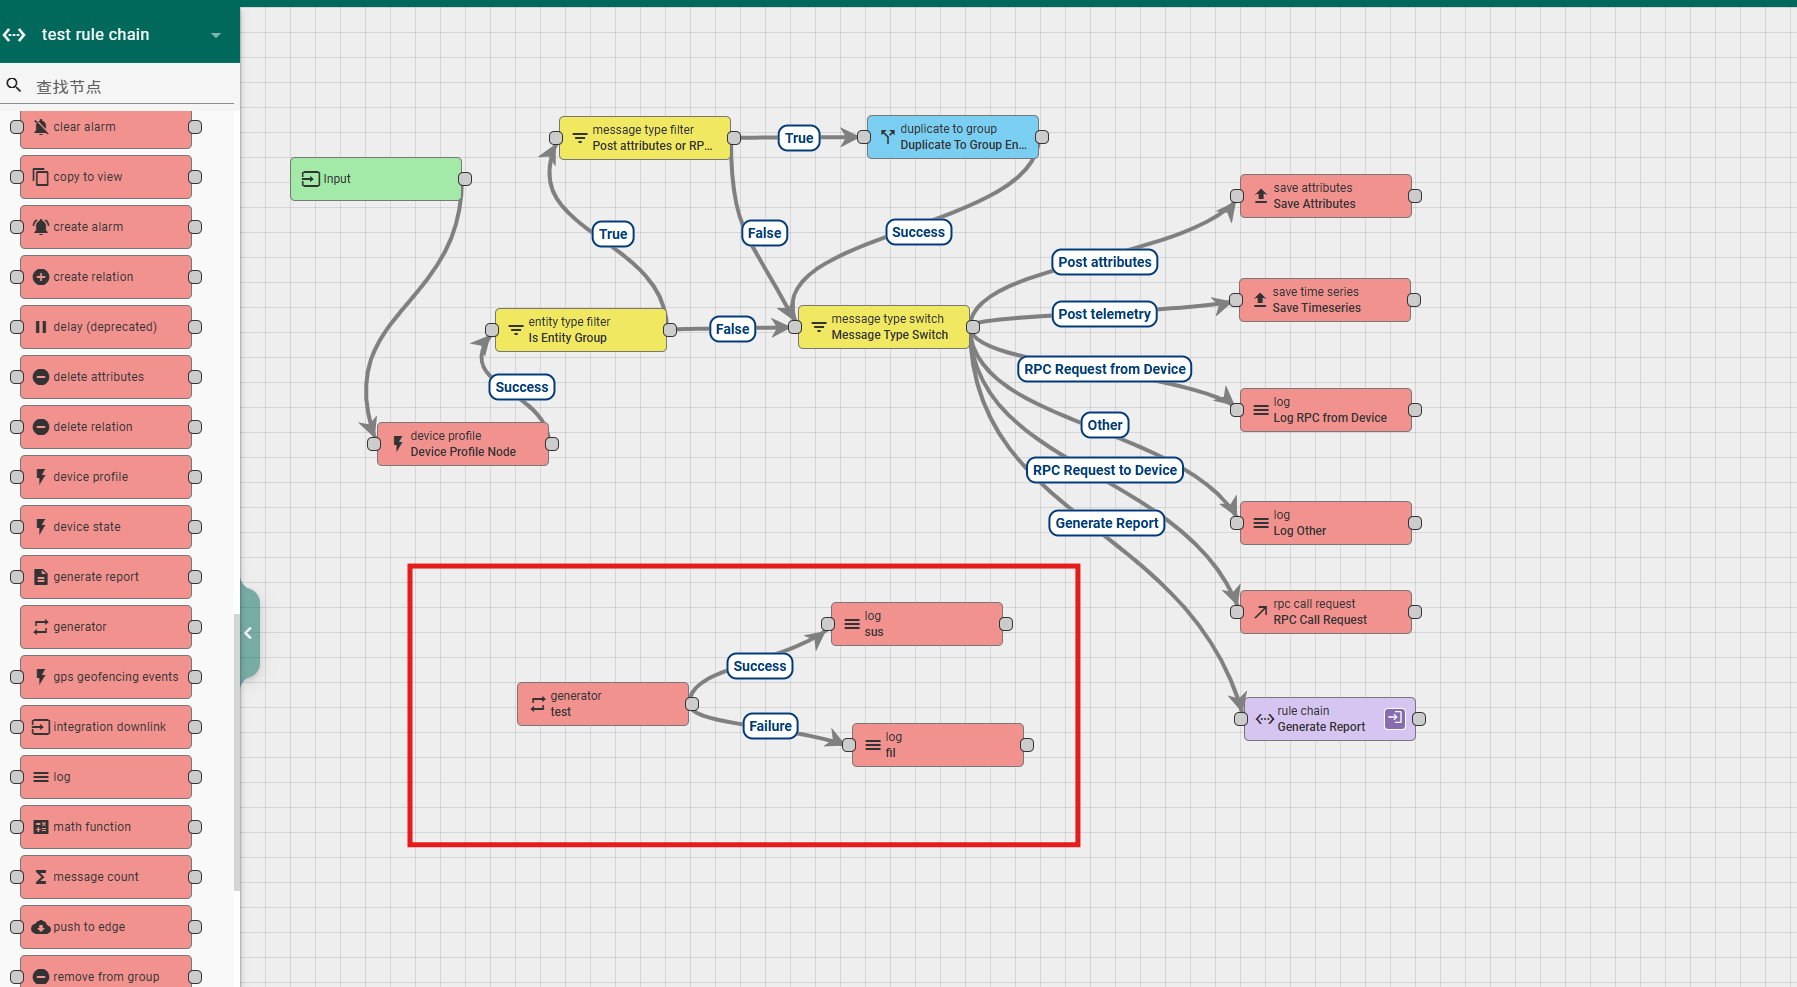The width and height of the screenshot is (1797, 987).
Task: Select the Message Type Switch node
Action: pos(884,327)
